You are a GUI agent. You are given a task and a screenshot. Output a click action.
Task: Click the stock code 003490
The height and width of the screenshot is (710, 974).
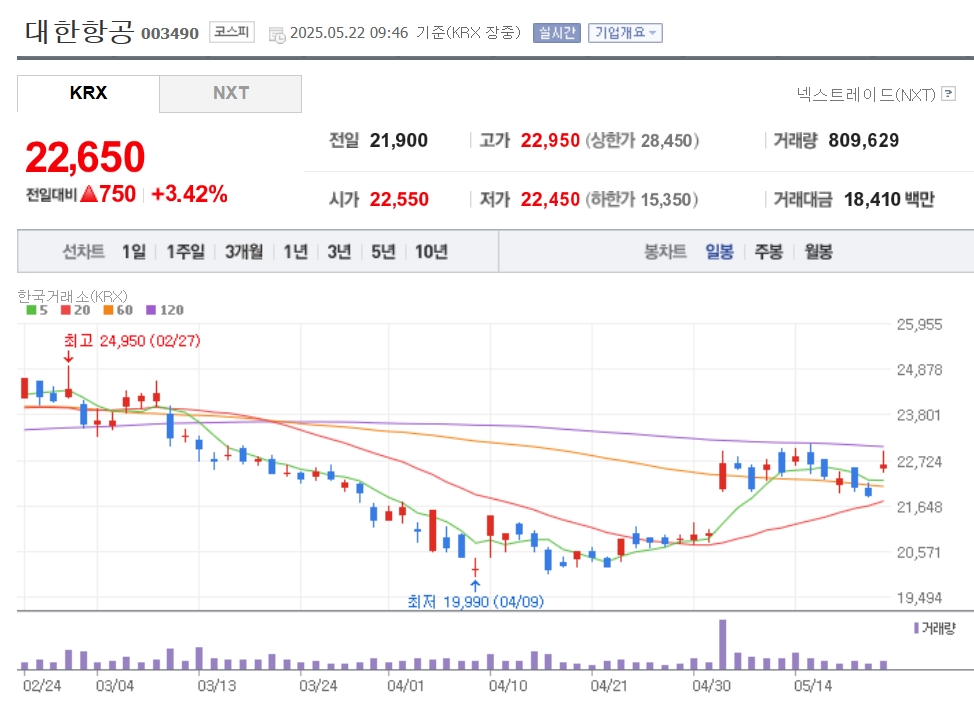pyautogui.click(x=170, y=34)
